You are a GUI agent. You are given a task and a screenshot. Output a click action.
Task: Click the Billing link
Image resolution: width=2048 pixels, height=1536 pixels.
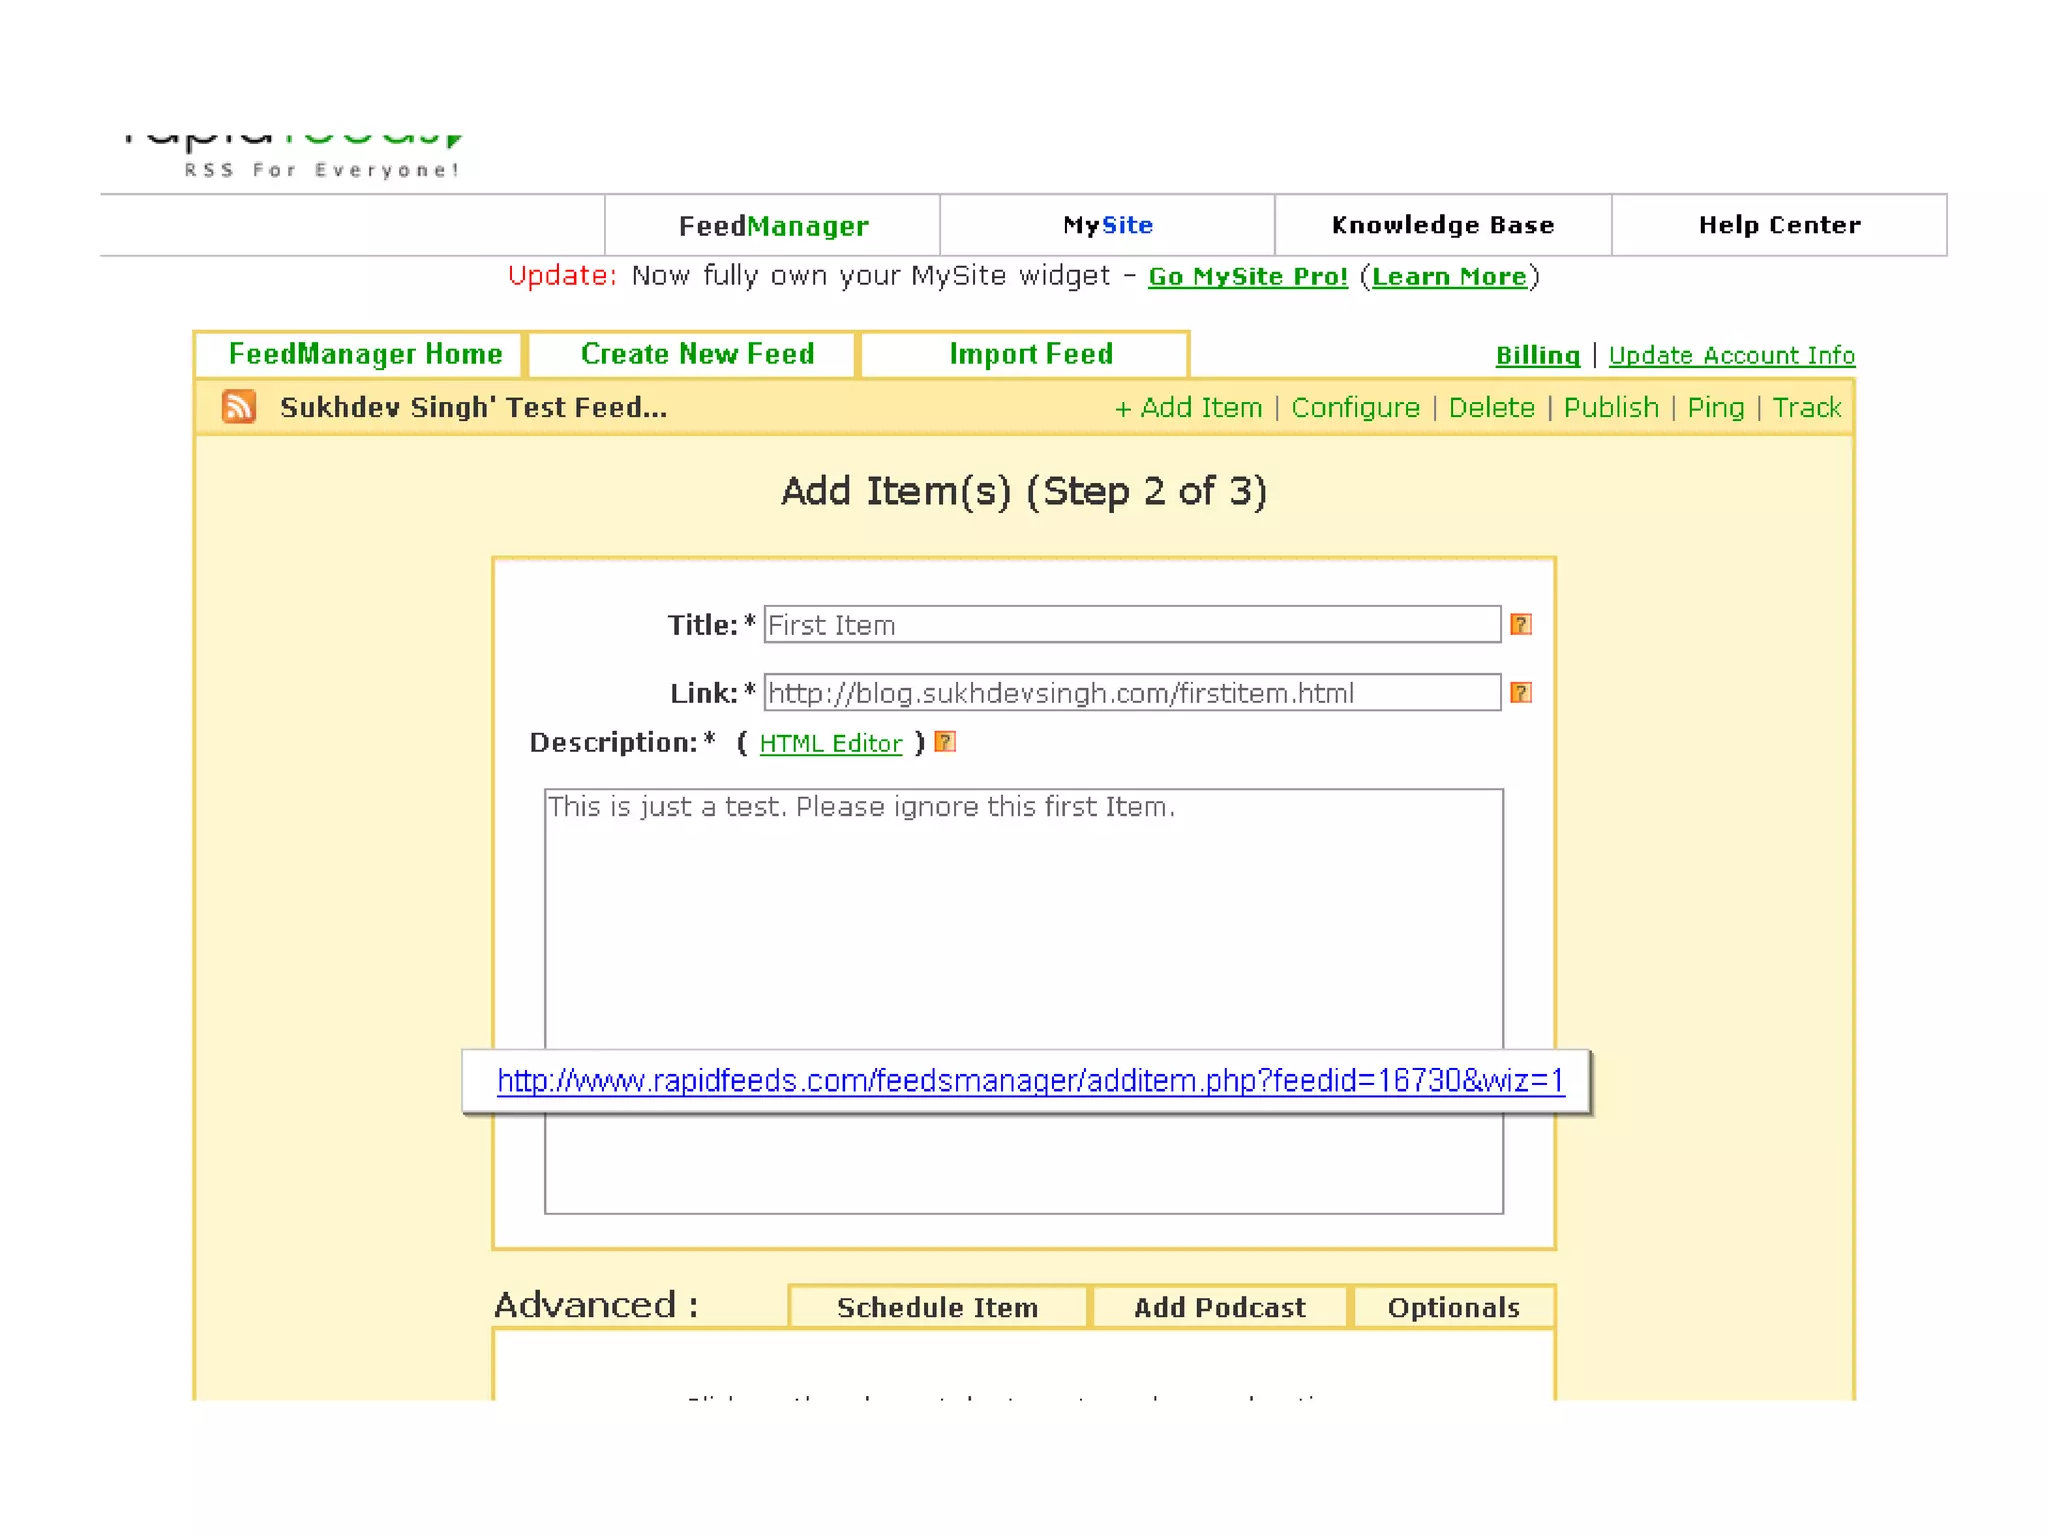[x=1537, y=356]
